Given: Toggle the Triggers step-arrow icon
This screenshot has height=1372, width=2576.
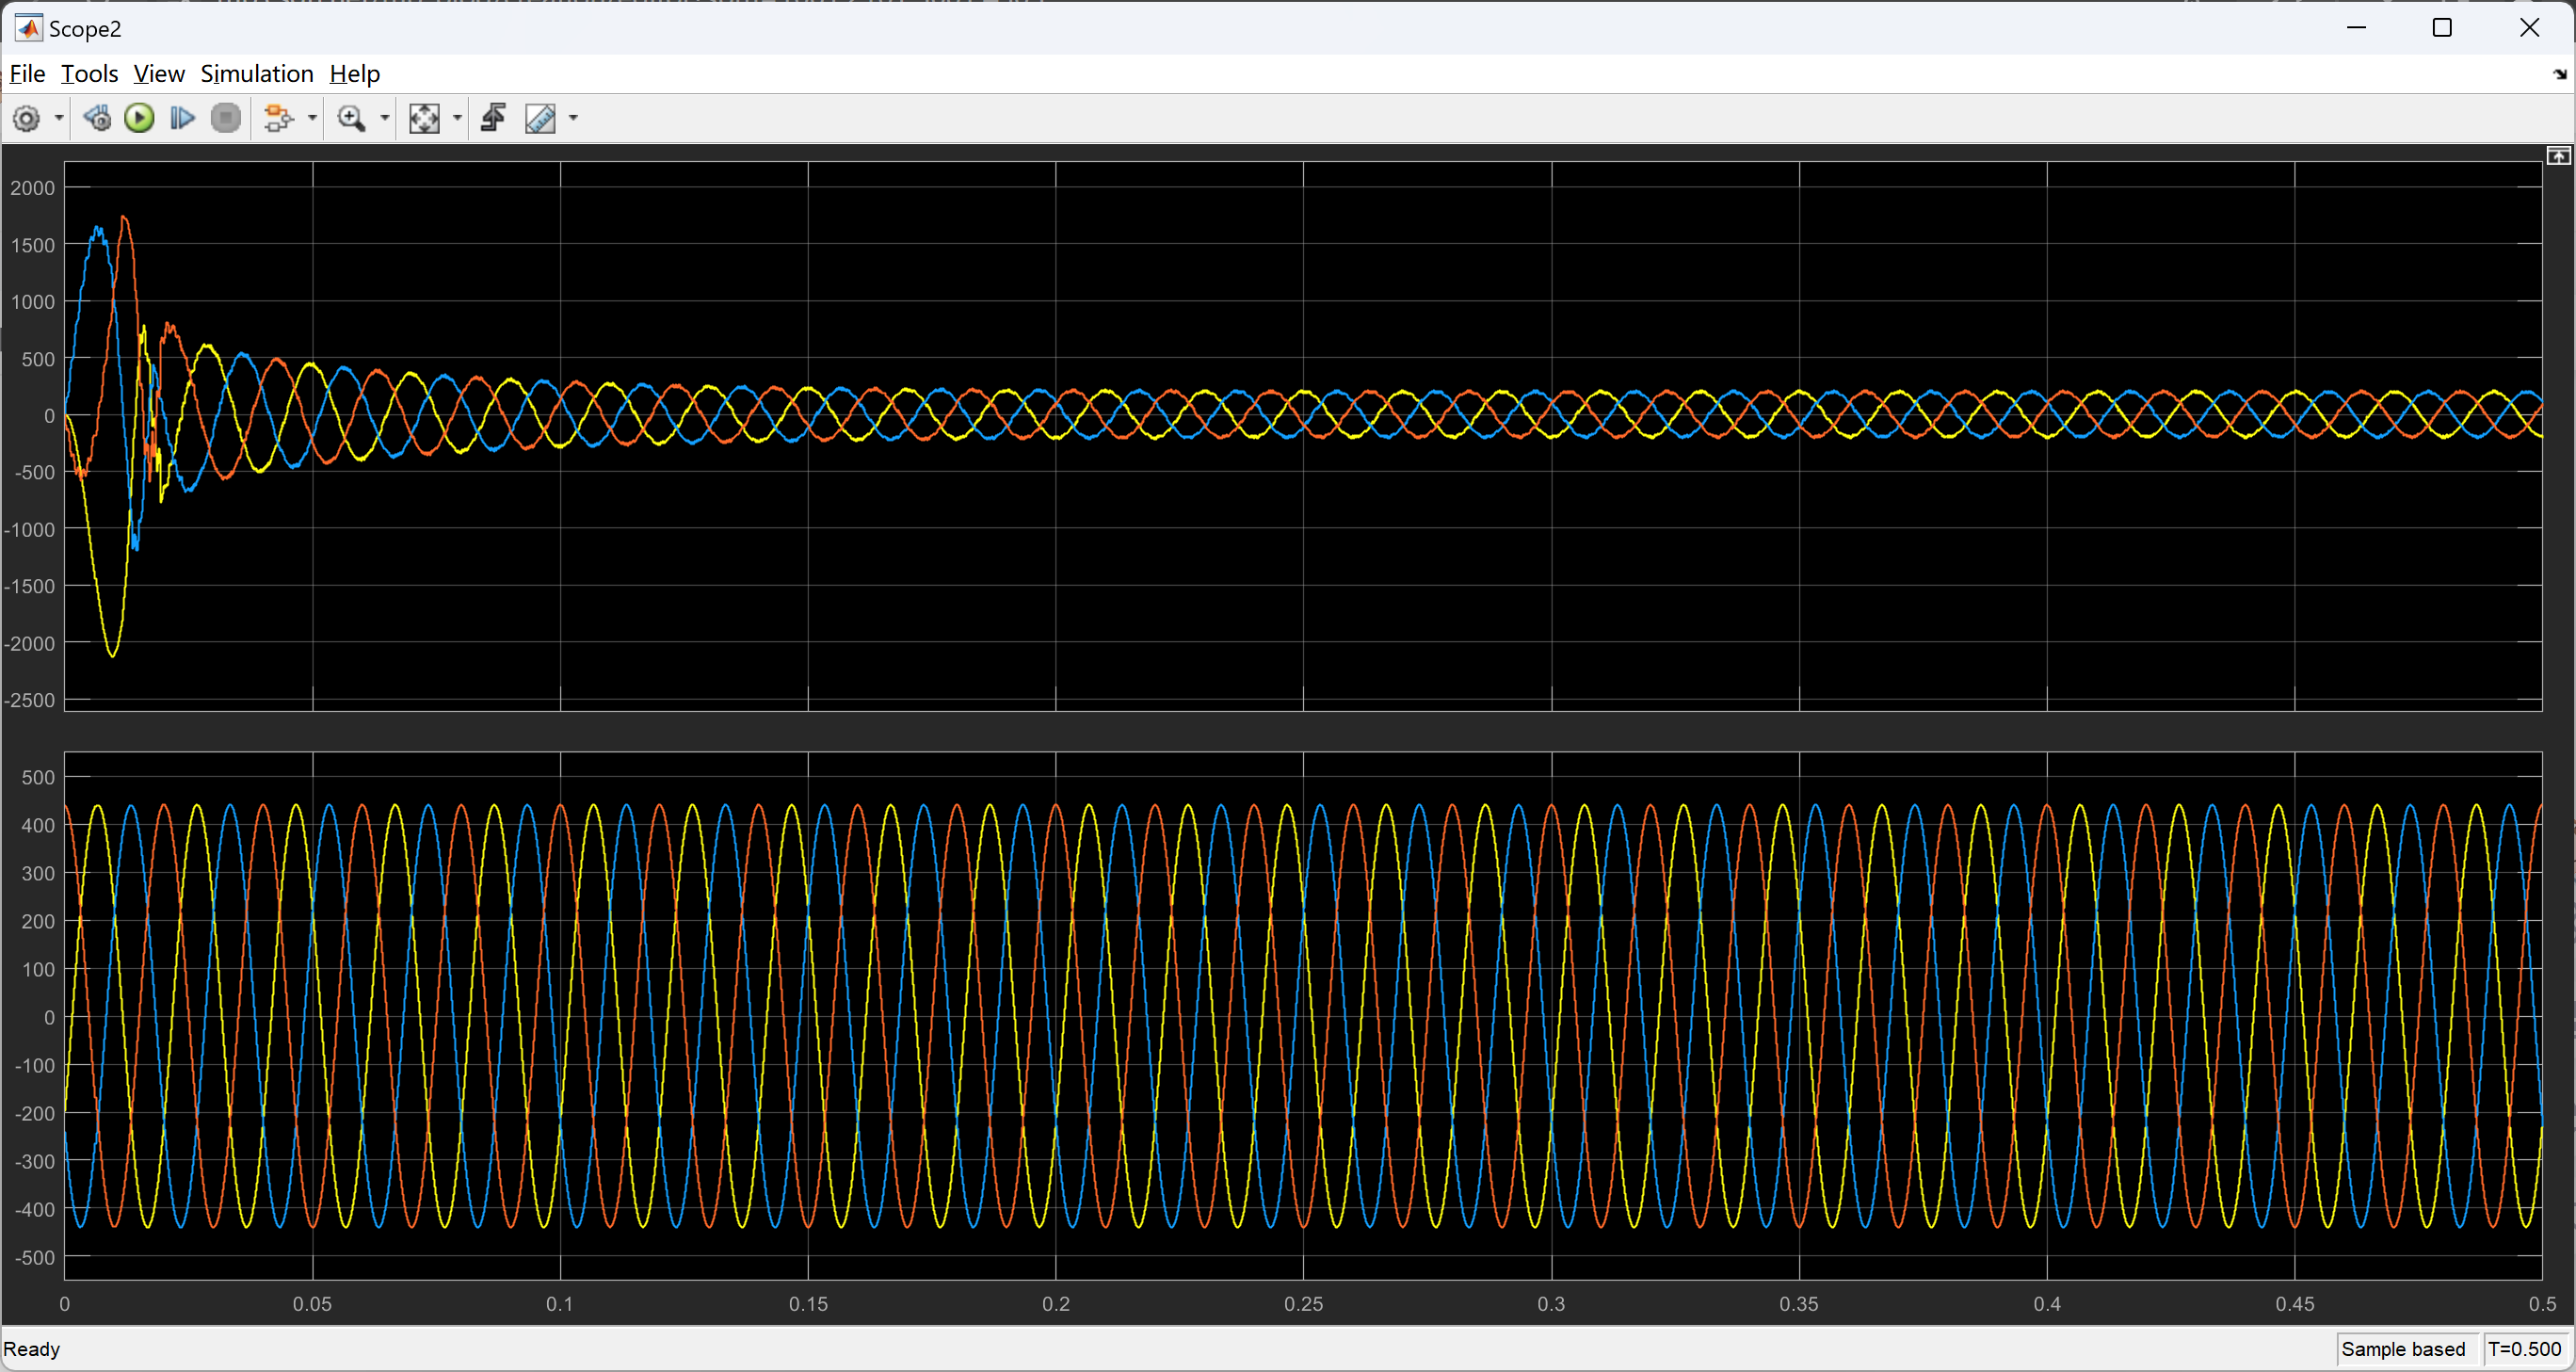Looking at the screenshot, I should tap(493, 119).
